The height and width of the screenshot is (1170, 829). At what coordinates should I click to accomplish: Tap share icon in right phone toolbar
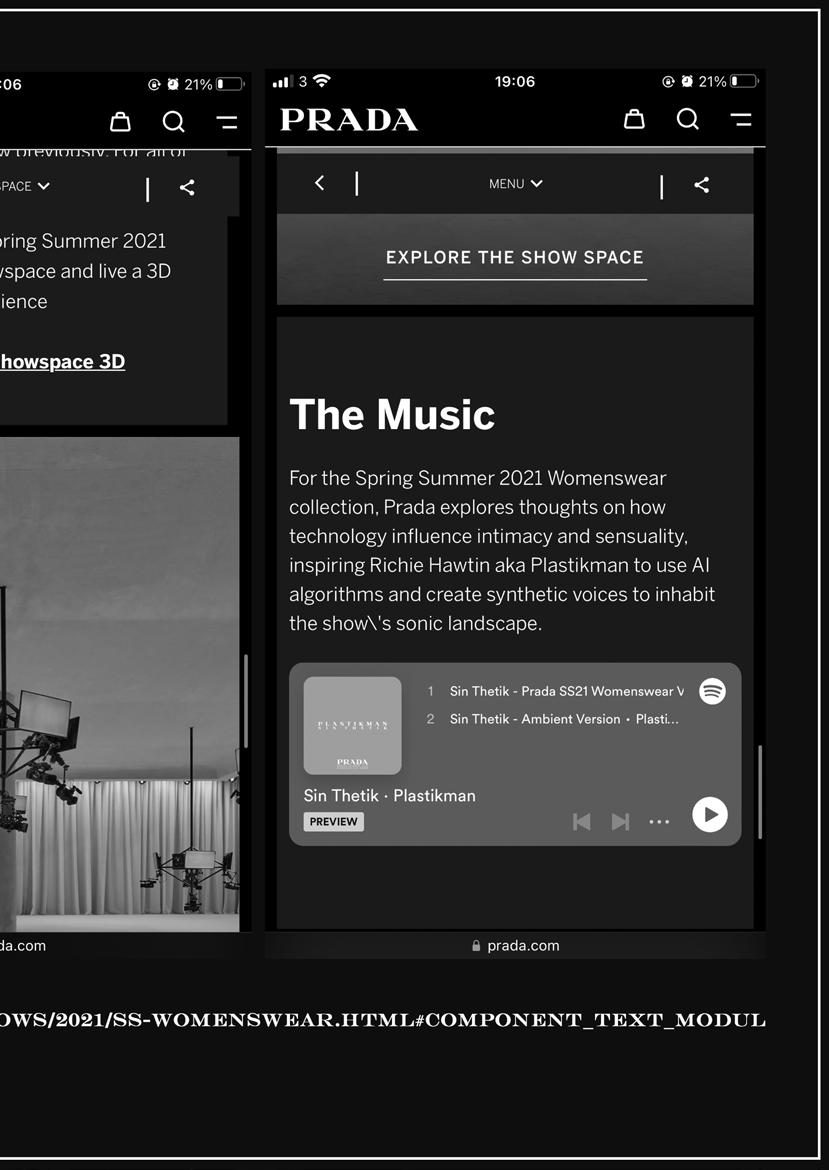click(701, 185)
